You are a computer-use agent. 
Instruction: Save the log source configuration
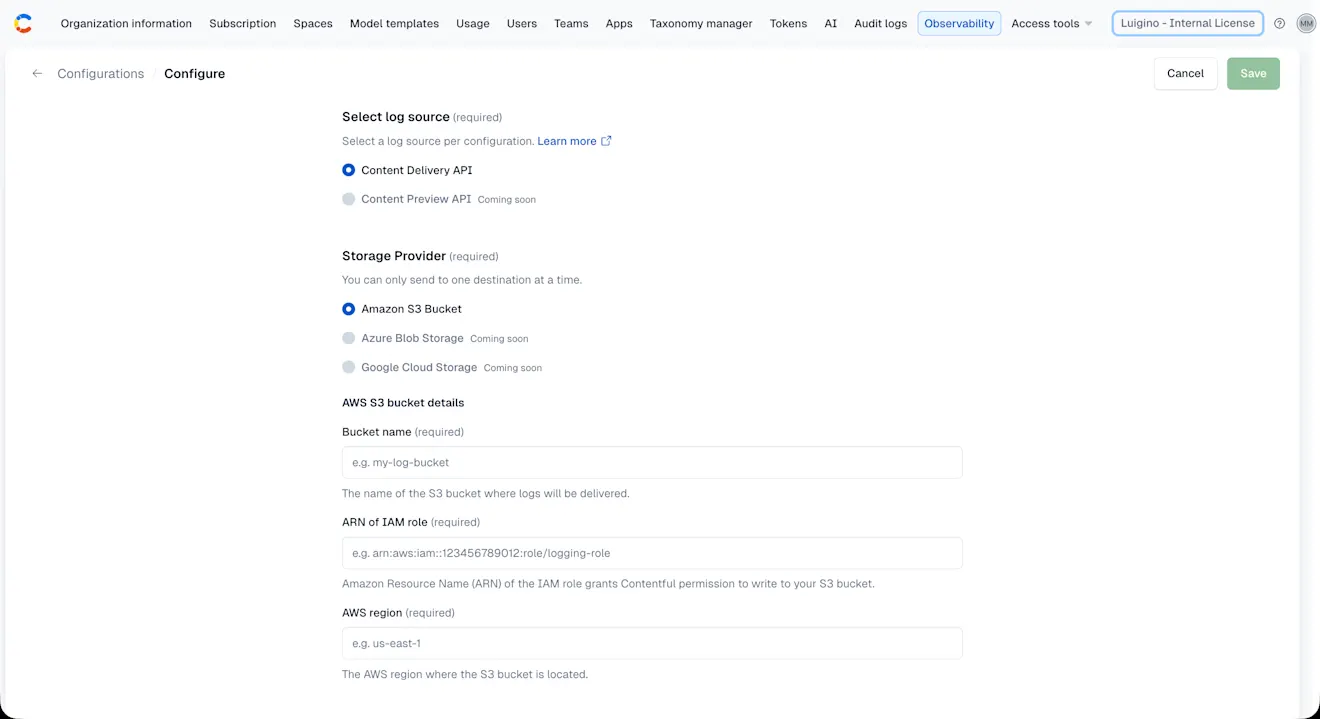[1253, 73]
